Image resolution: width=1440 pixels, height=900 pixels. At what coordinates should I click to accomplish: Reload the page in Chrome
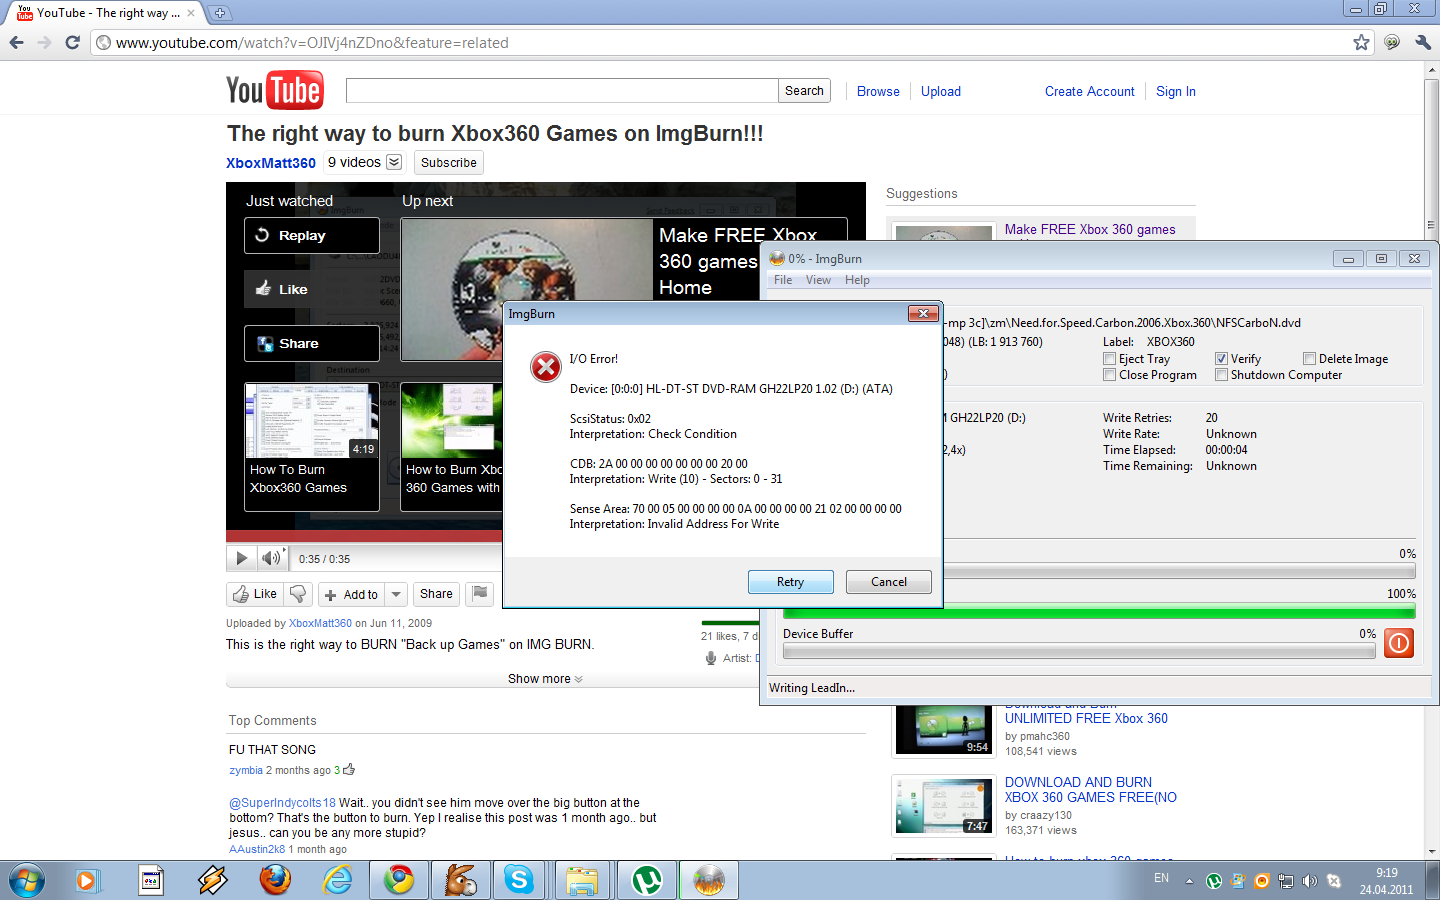coord(72,42)
